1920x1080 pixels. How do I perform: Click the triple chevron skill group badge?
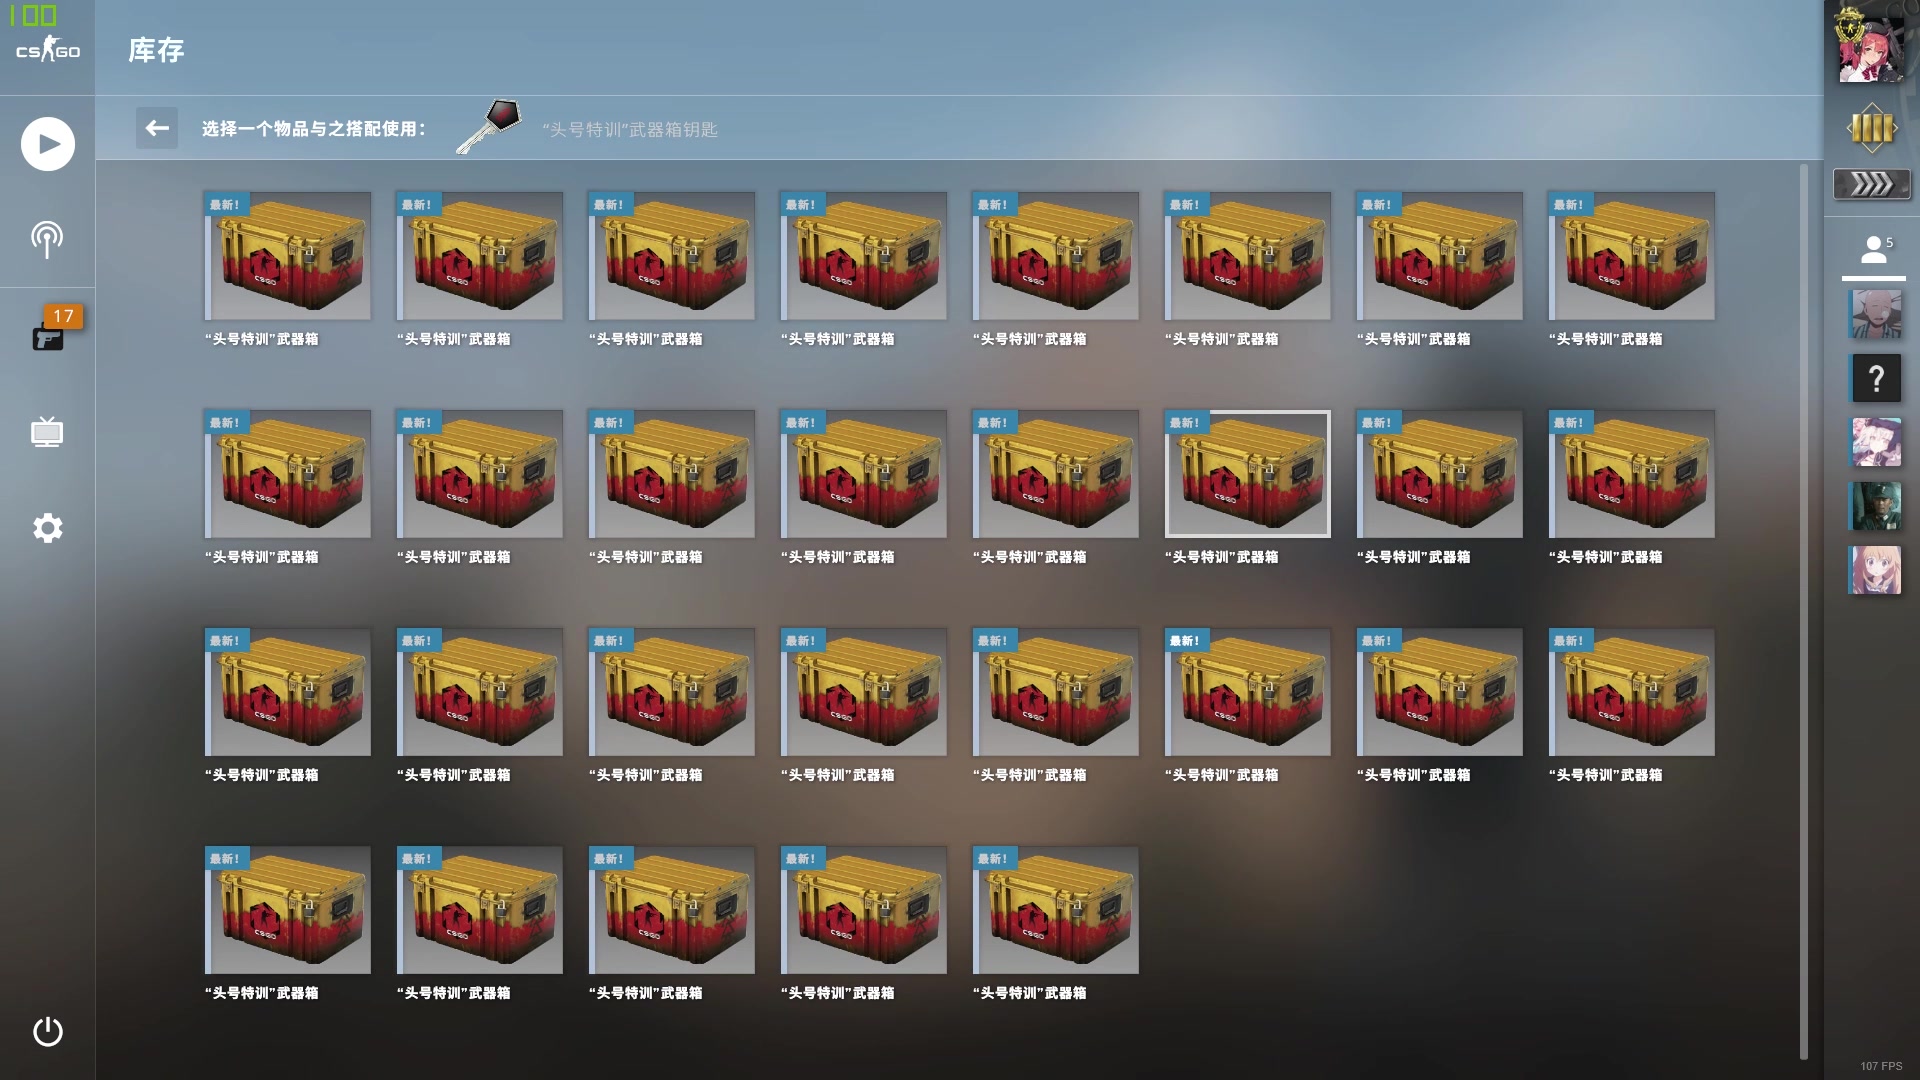1871,184
